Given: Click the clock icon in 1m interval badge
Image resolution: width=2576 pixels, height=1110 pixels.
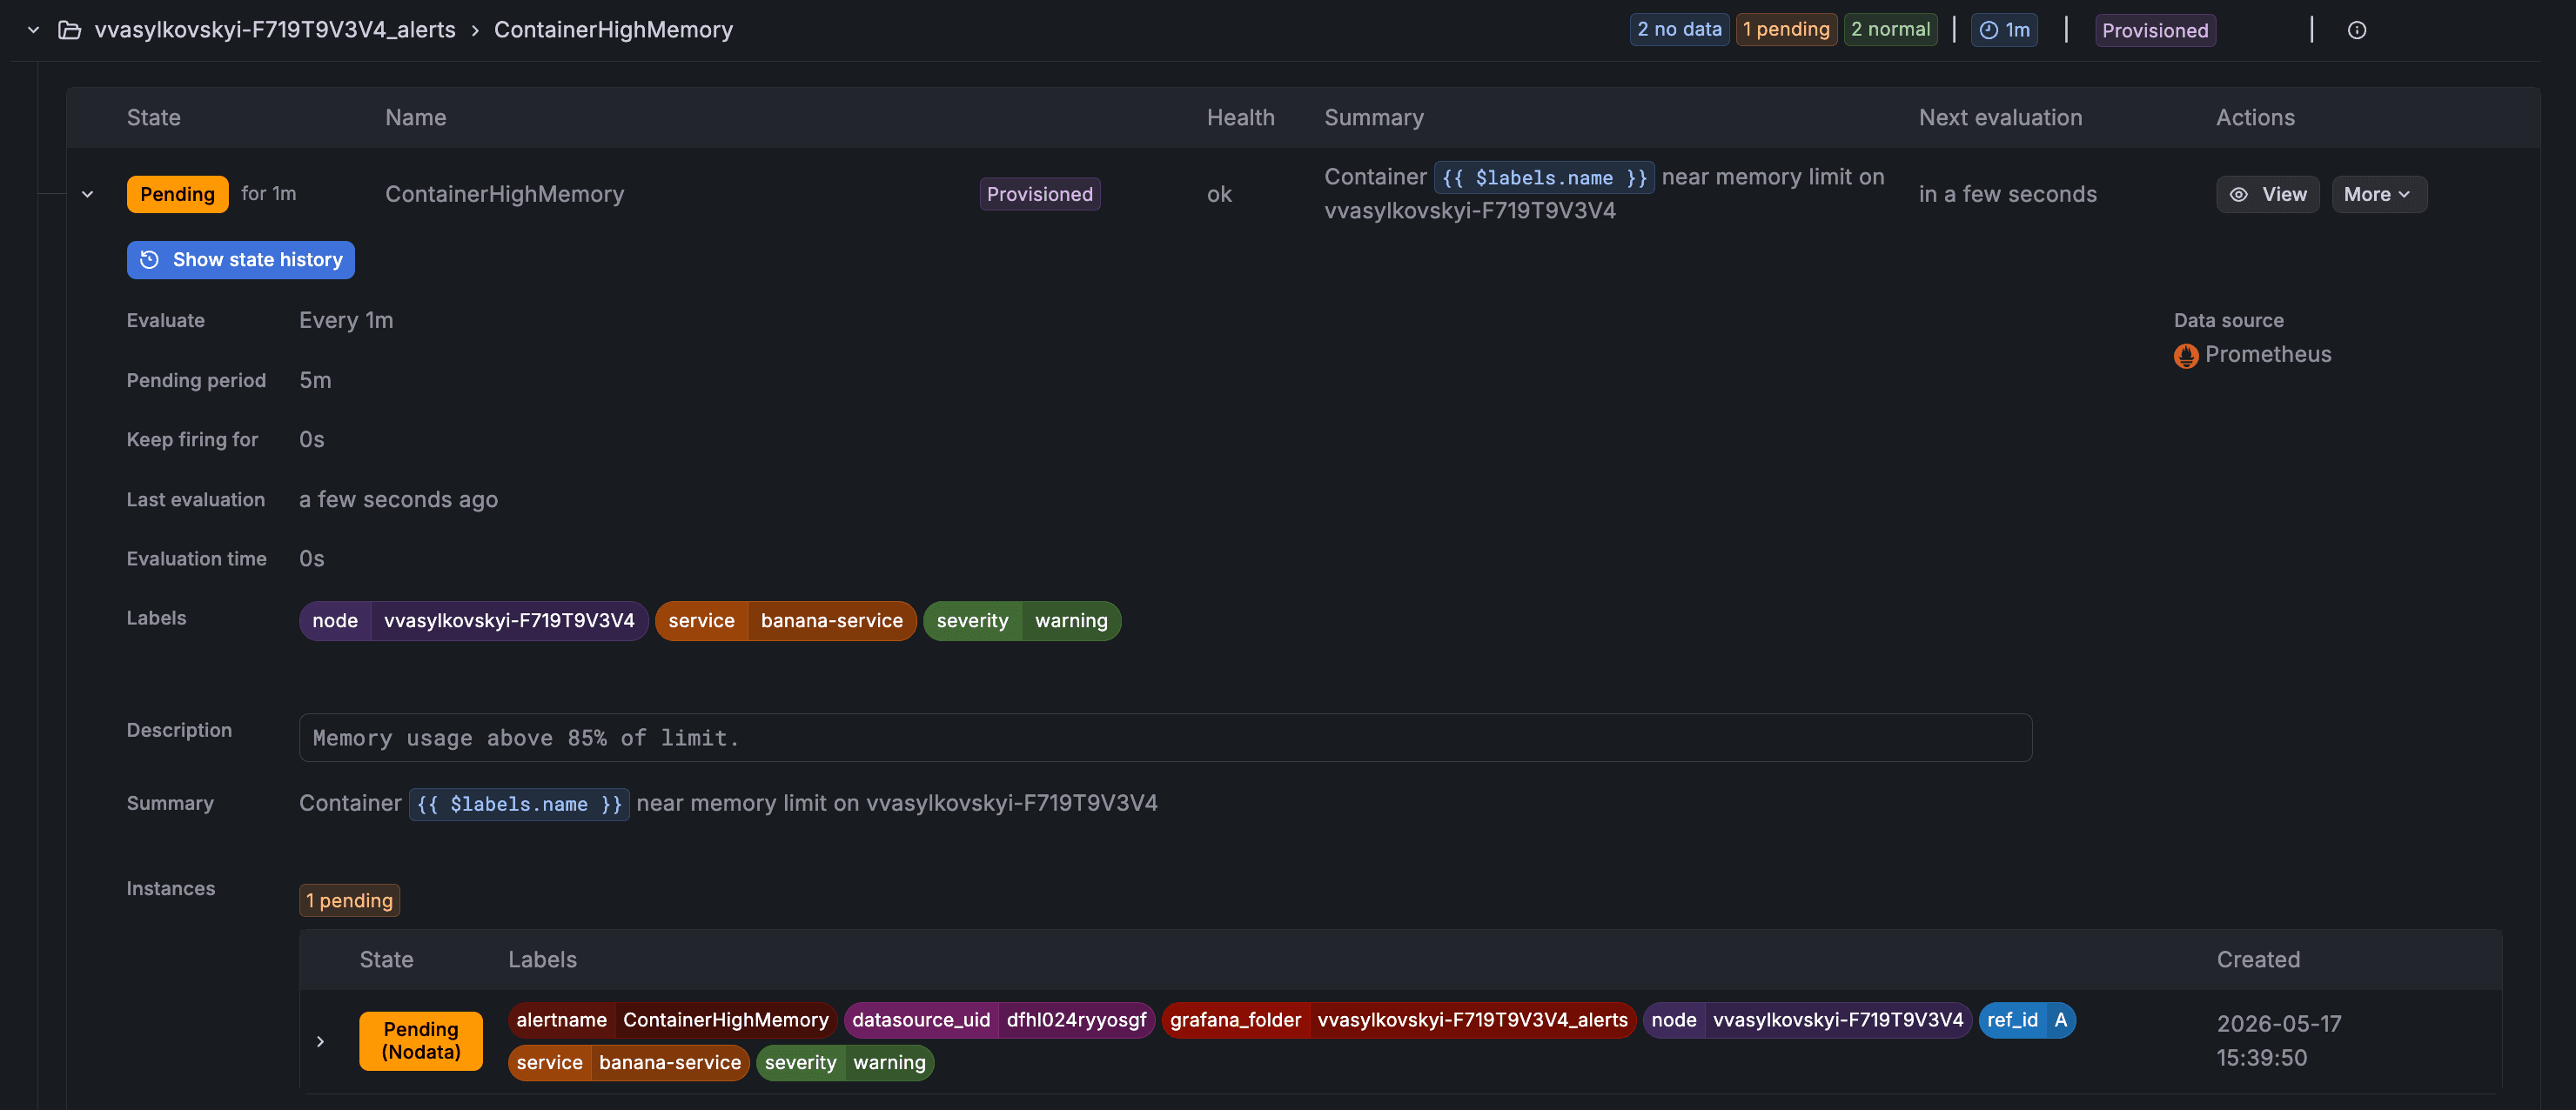Looking at the screenshot, I should (1989, 30).
